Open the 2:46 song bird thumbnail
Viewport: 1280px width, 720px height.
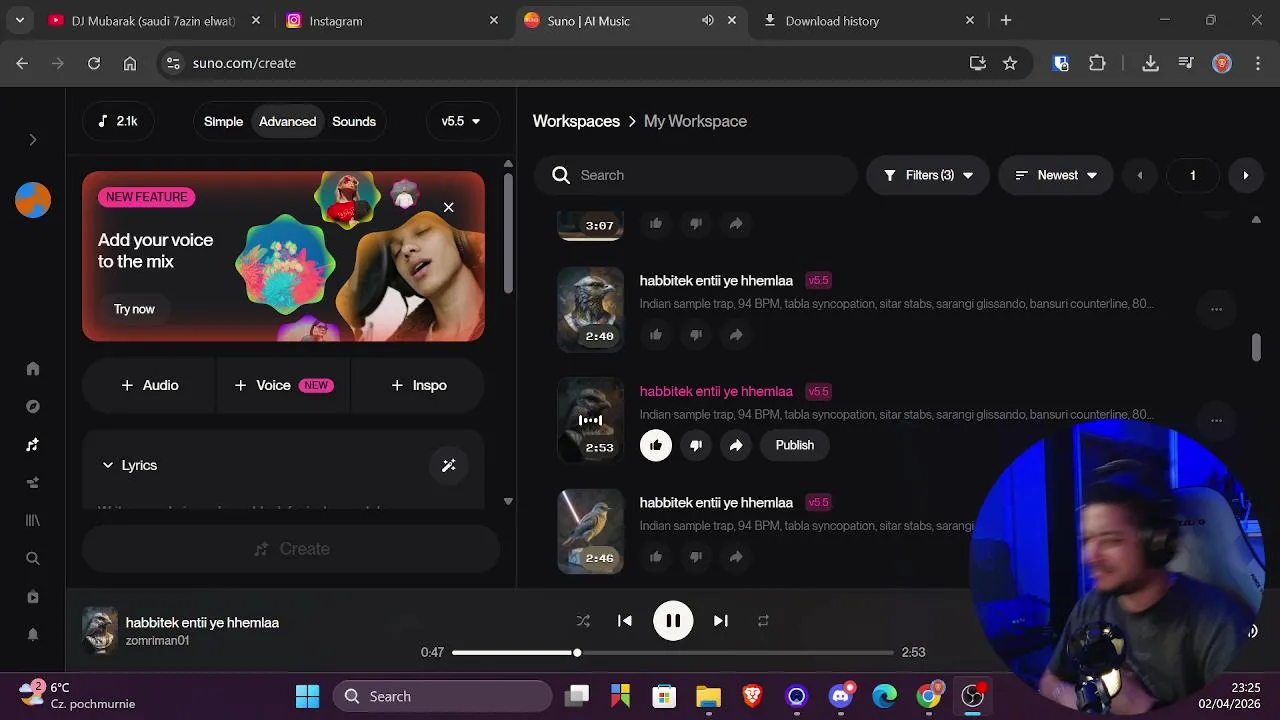pyautogui.click(x=590, y=531)
